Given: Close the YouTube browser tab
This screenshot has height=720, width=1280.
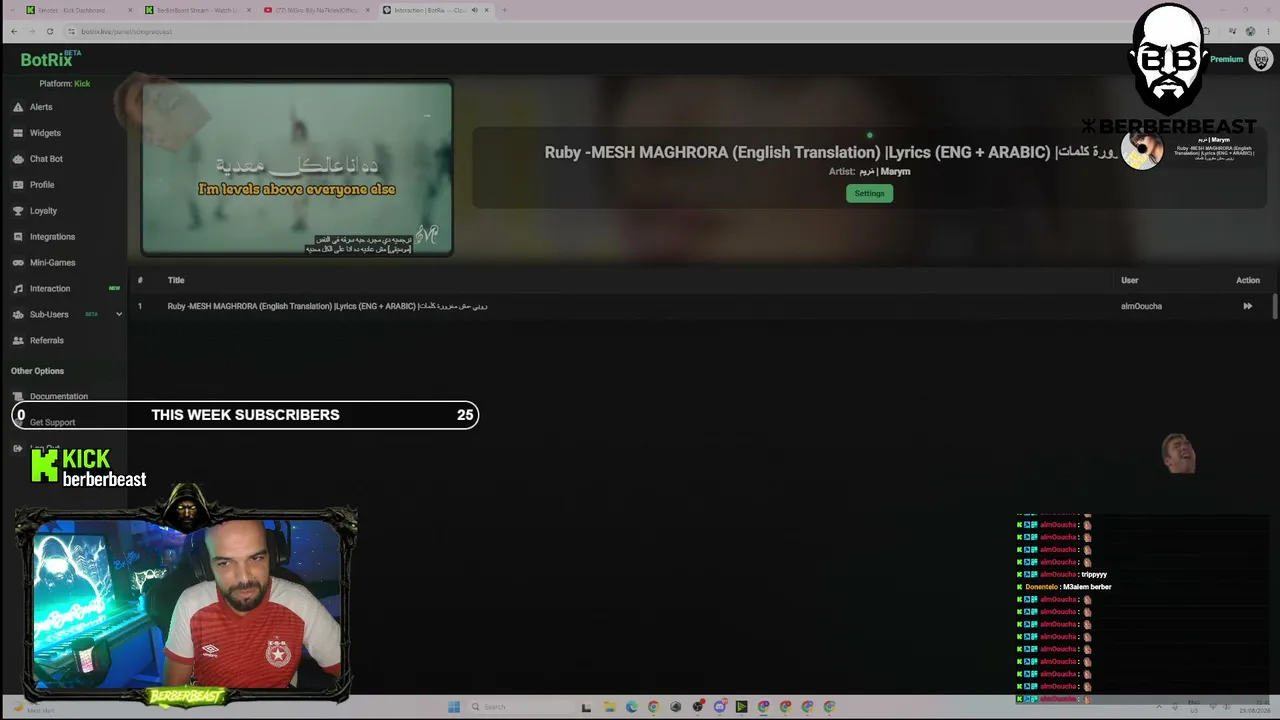Looking at the screenshot, I should (367, 10).
